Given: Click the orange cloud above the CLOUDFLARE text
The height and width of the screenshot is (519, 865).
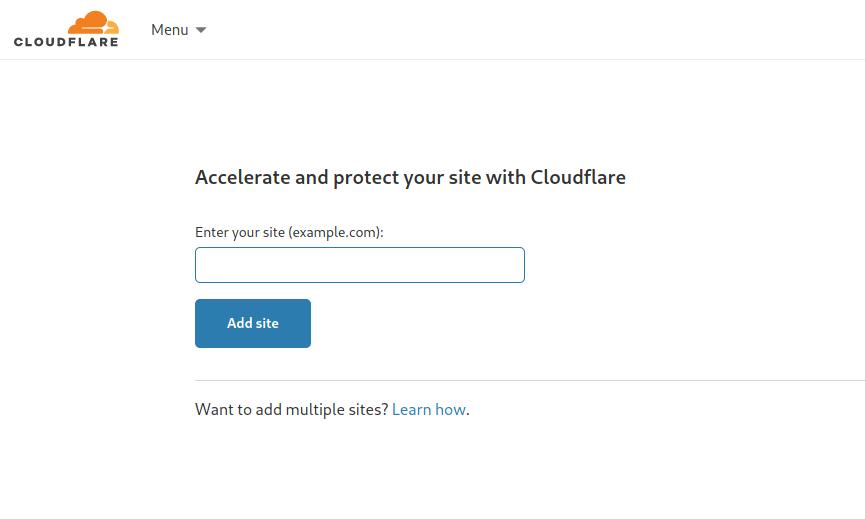Looking at the screenshot, I should coord(93,23).
